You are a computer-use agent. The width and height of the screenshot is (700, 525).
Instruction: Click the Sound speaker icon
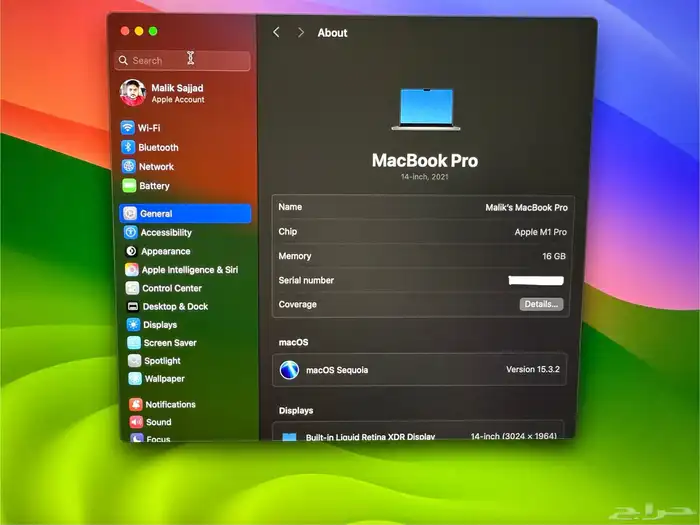[x=136, y=422]
